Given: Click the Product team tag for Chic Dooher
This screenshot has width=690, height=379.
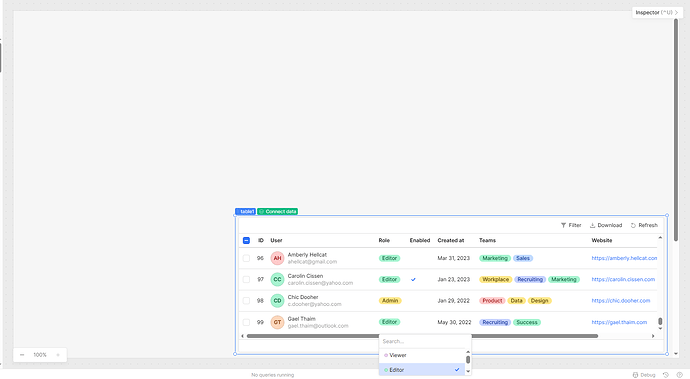Looking at the screenshot, I should (x=492, y=301).
